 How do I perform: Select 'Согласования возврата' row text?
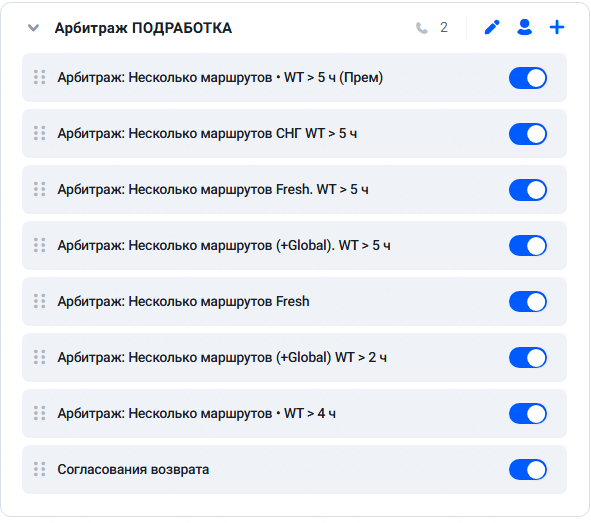(x=133, y=469)
